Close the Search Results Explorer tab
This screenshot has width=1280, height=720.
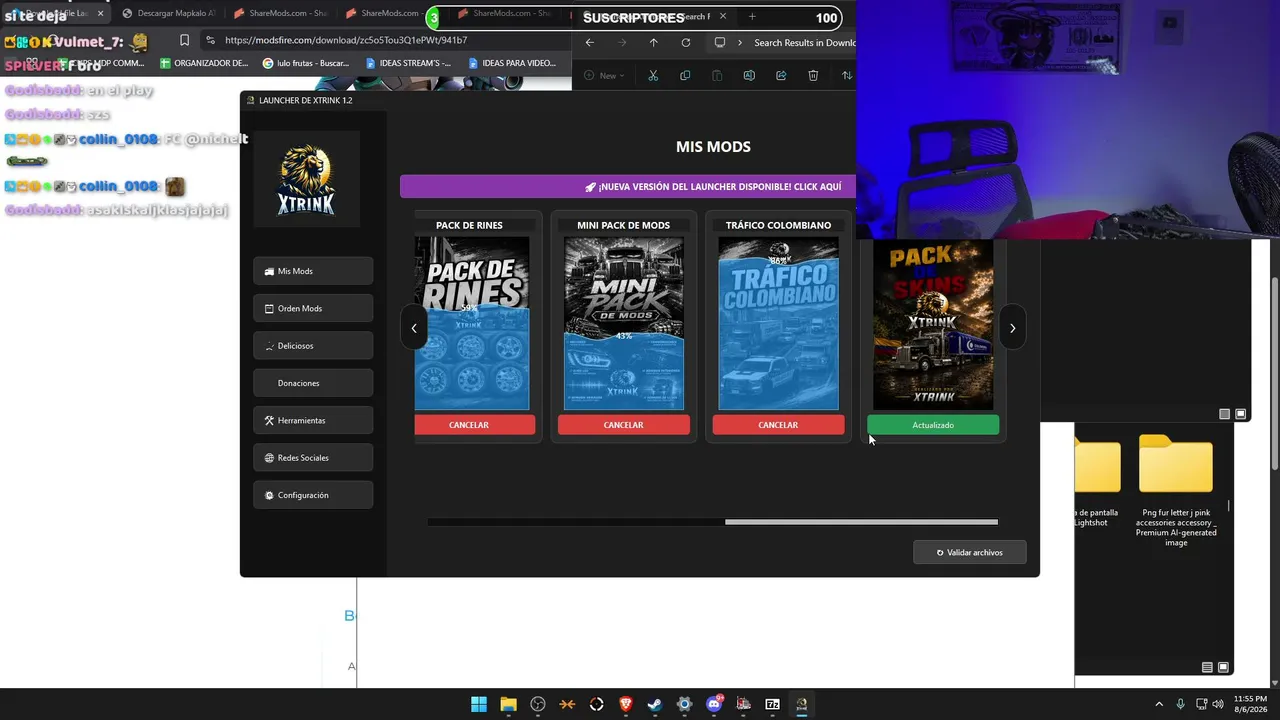(x=723, y=16)
